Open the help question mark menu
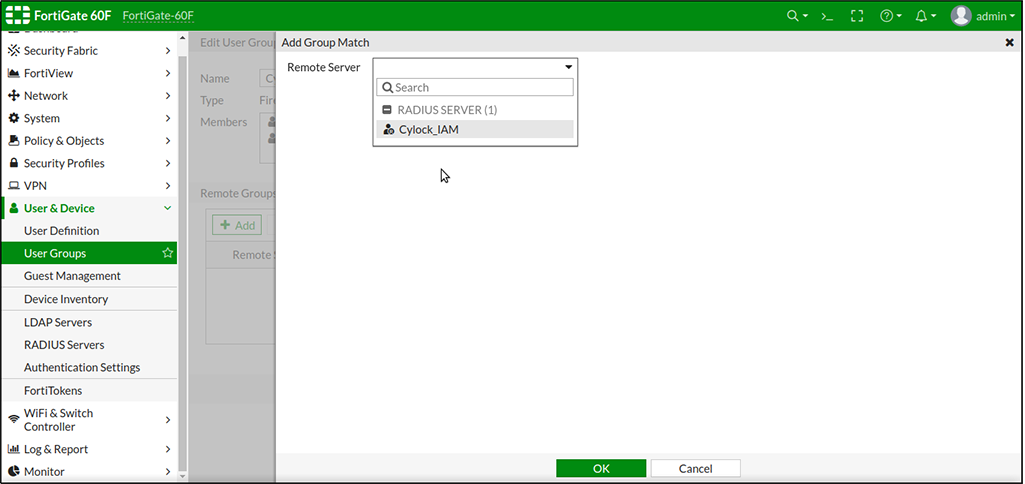The height and width of the screenshot is (484, 1025). 887,16
